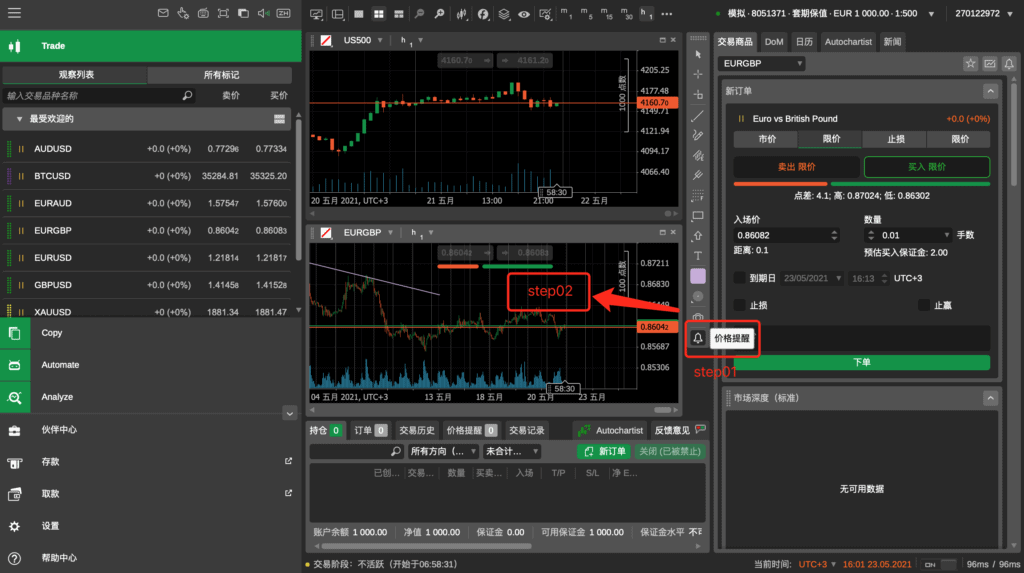Toggle the sound speaker icon
This screenshot has width=1024, height=573.
coord(263,13)
